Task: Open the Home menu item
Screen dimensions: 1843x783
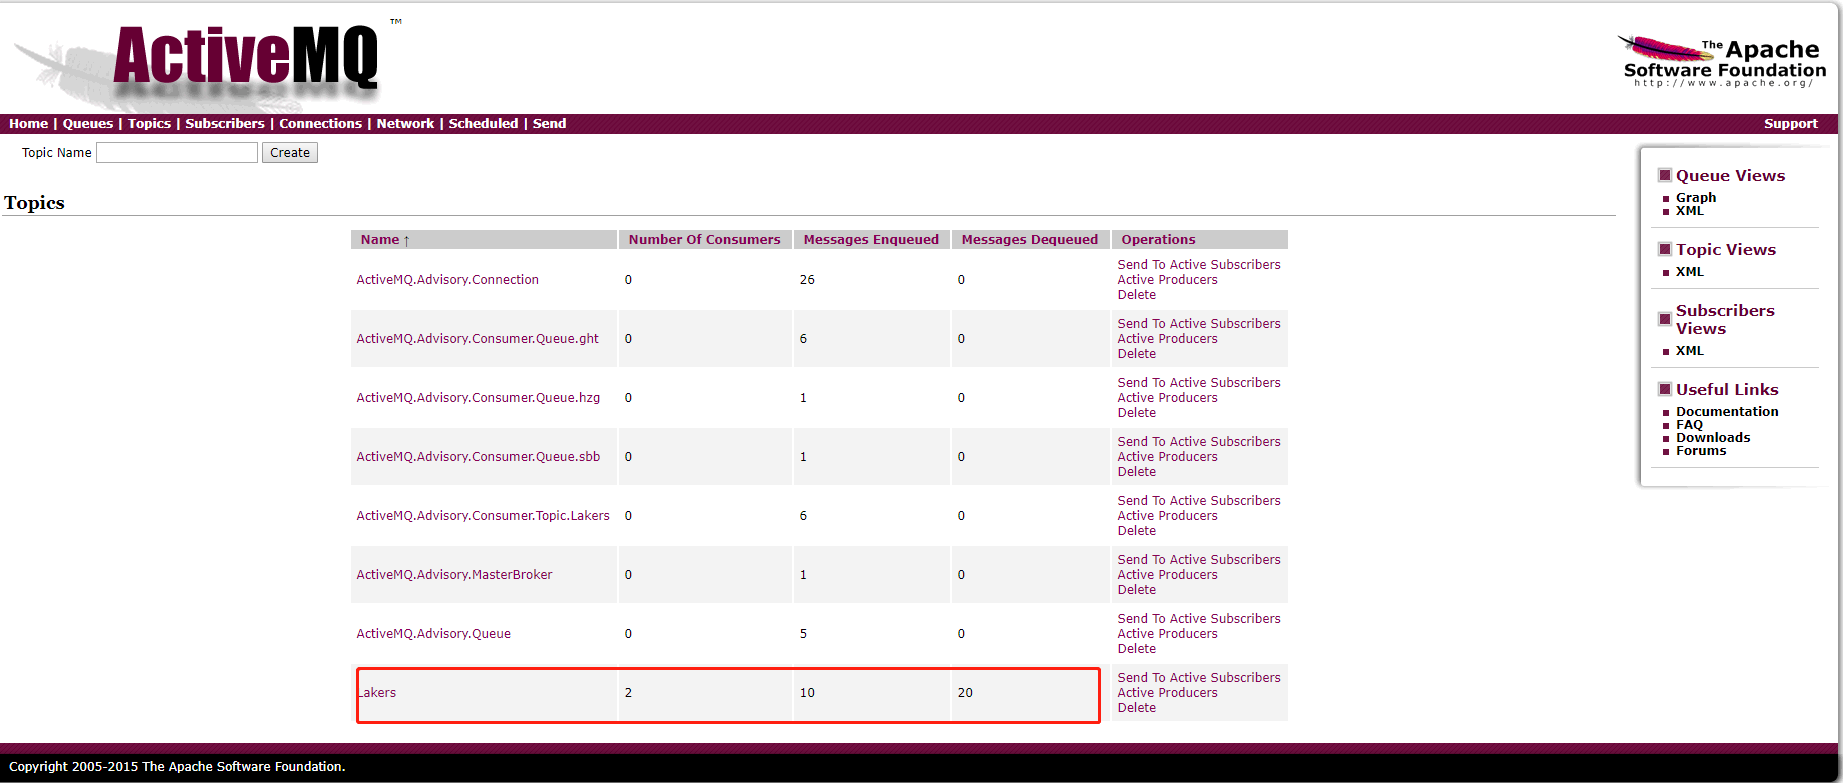Action: tap(28, 124)
